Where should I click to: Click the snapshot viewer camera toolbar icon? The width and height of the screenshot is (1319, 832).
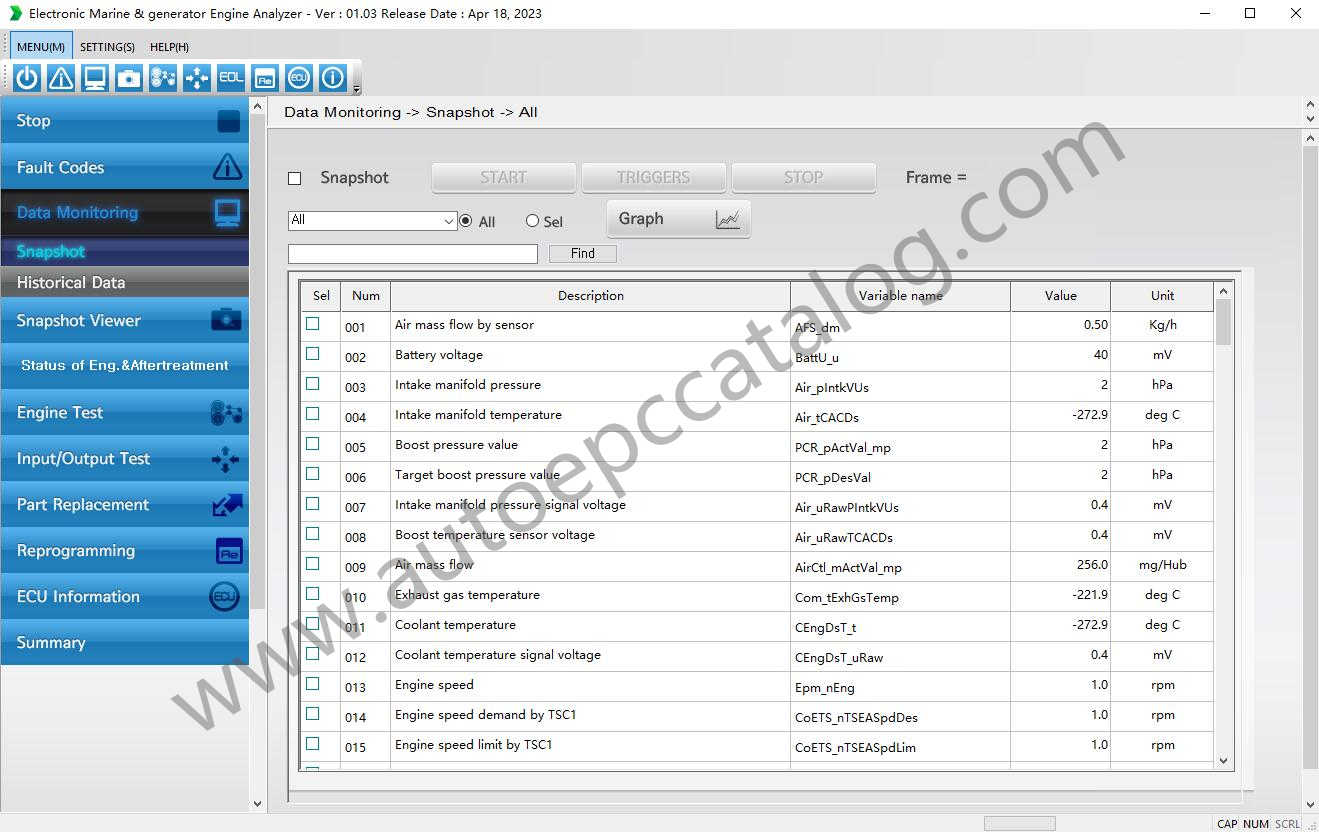129,78
